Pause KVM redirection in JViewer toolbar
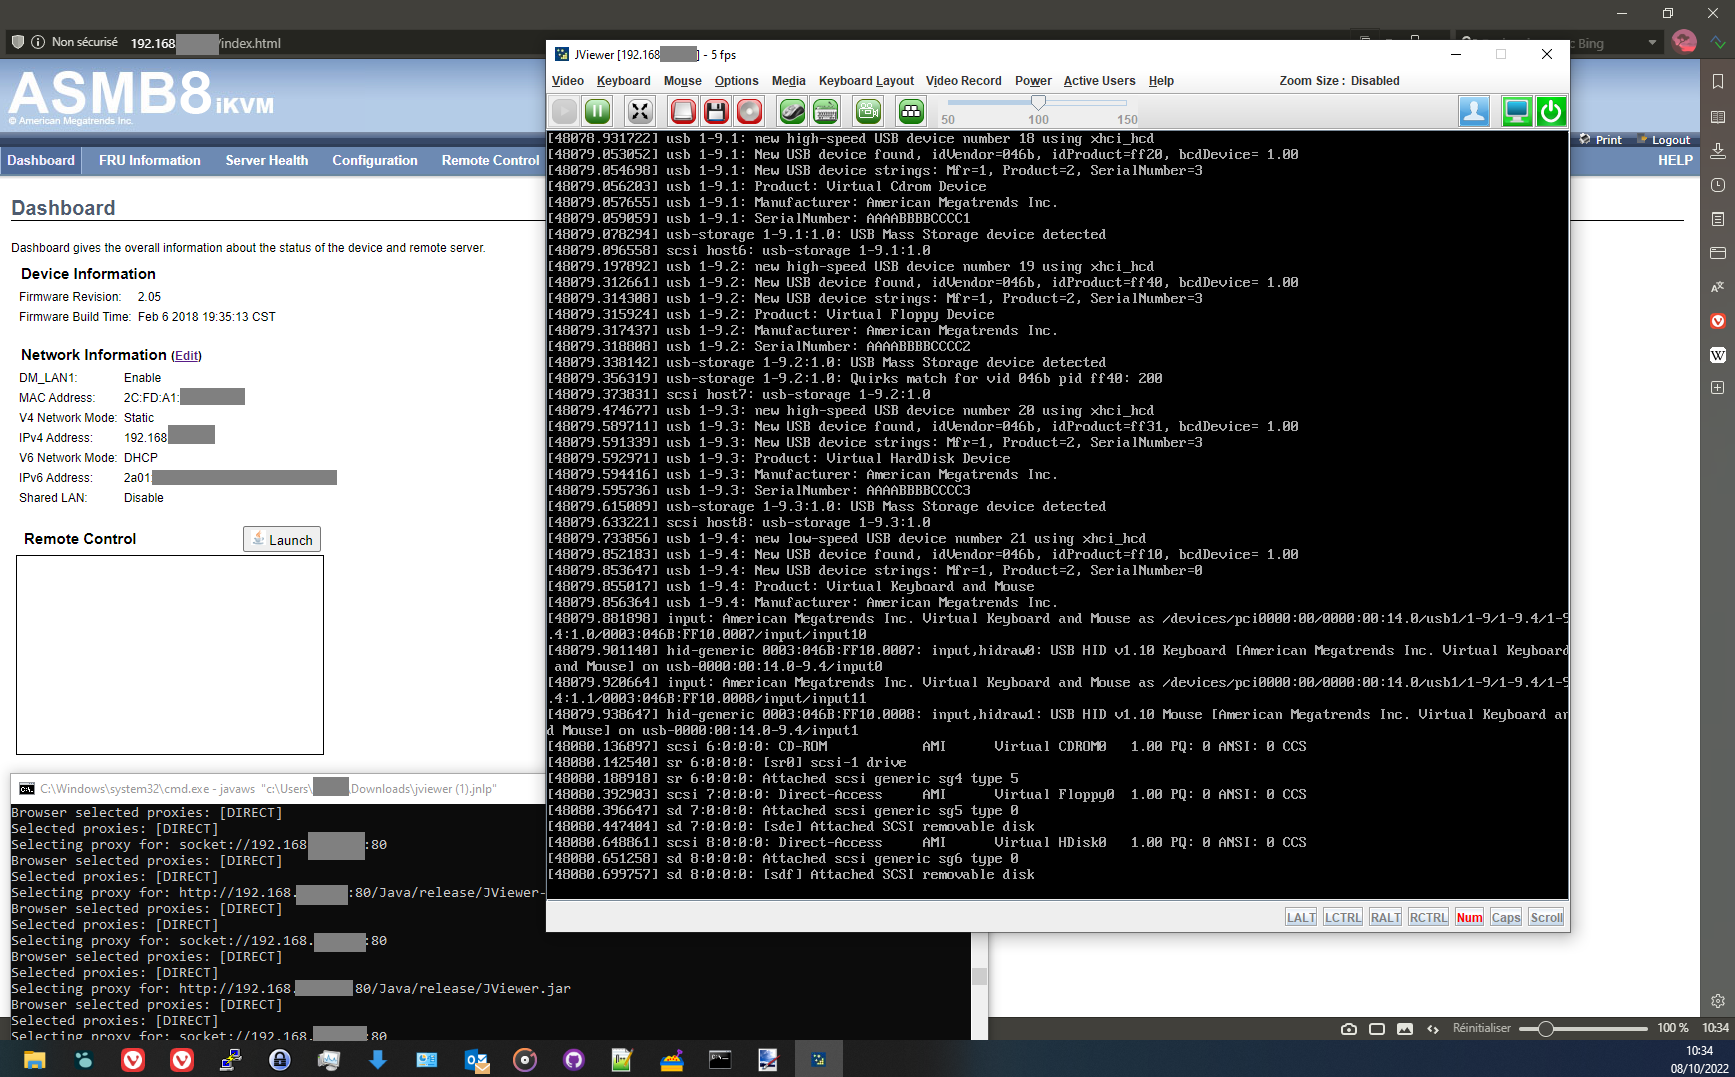Image resolution: width=1735 pixels, height=1077 pixels. (597, 111)
